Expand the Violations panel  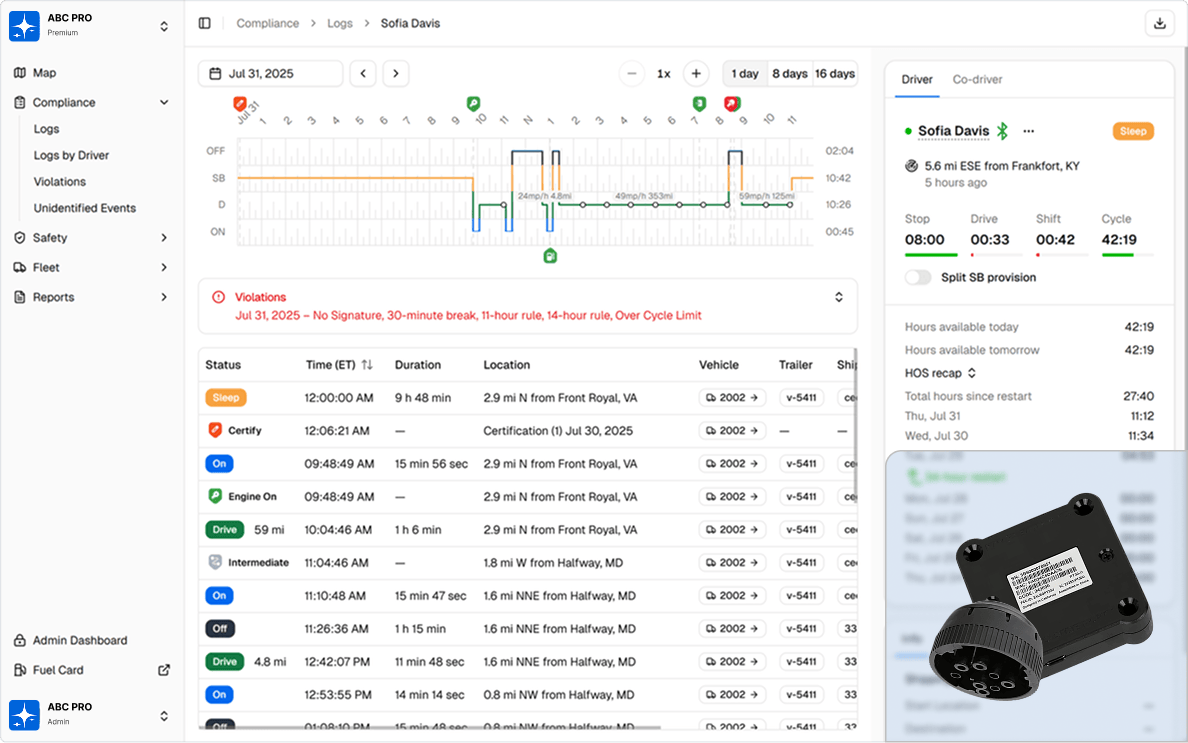pyautogui.click(x=838, y=297)
